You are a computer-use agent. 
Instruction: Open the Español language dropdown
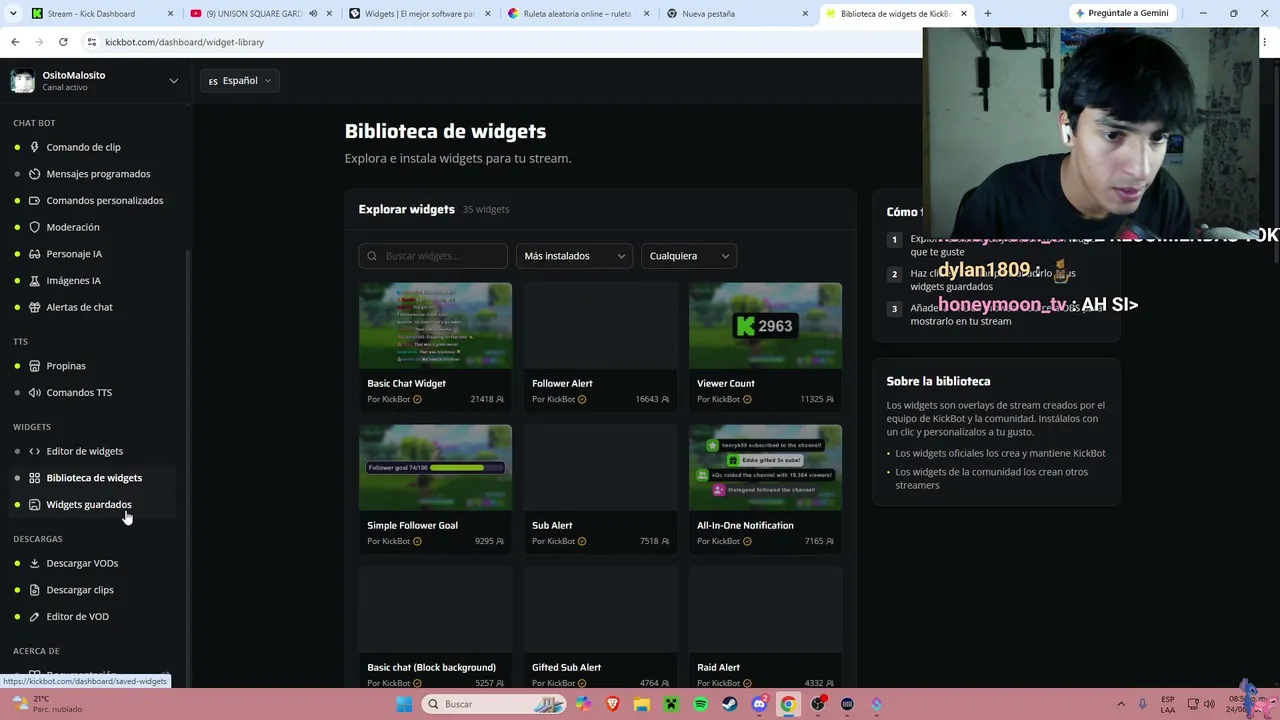click(240, 81)
